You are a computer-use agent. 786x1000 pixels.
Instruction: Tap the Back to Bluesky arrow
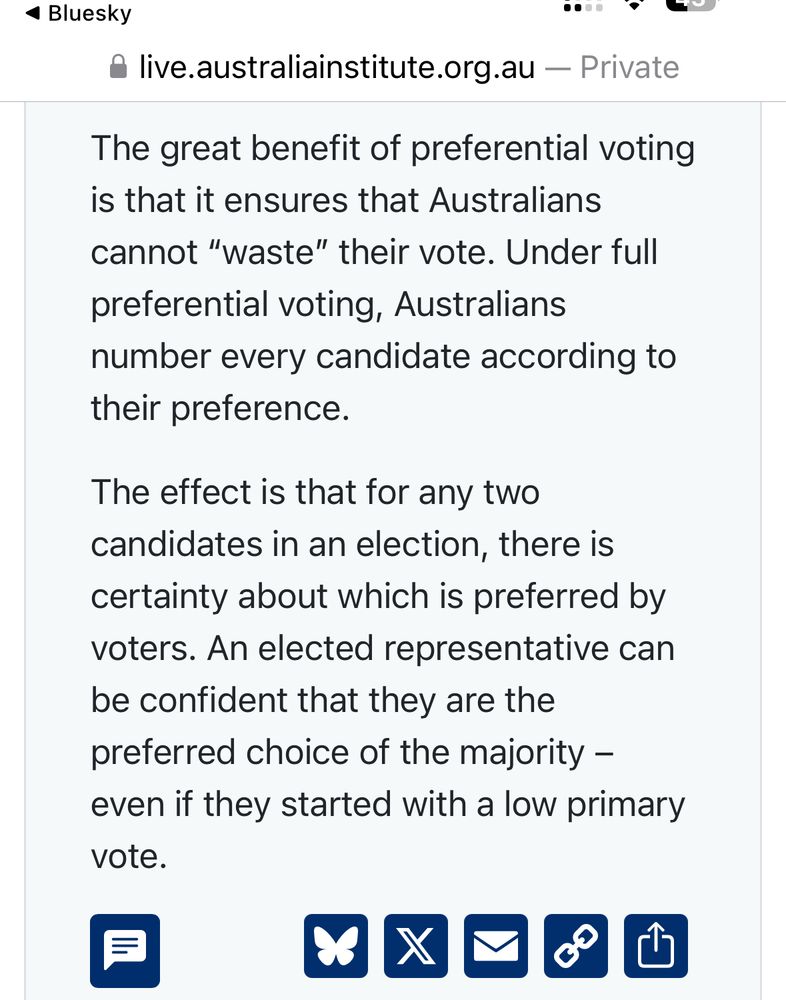point(33,14)
